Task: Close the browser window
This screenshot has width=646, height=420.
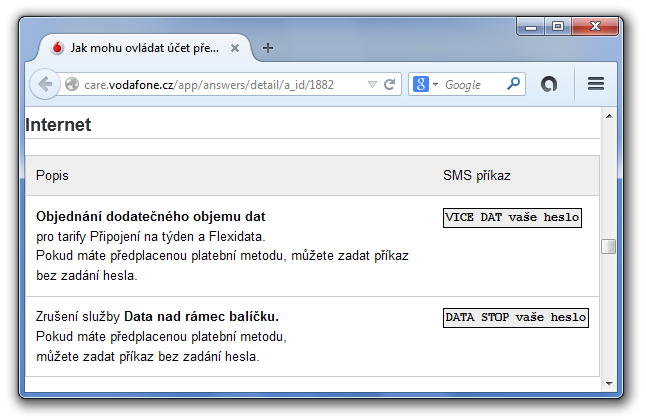Action: pos(595,27)
